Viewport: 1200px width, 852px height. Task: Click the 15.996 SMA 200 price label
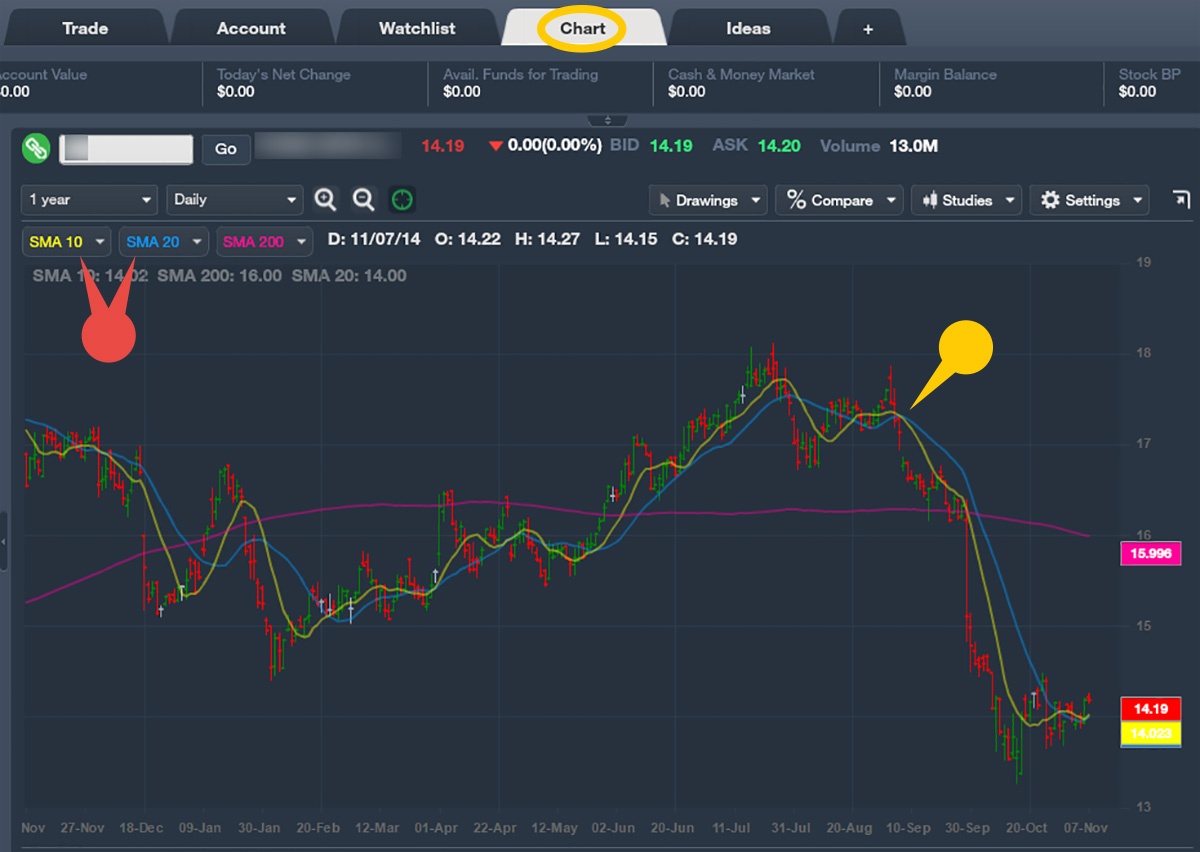point(1152,554)
